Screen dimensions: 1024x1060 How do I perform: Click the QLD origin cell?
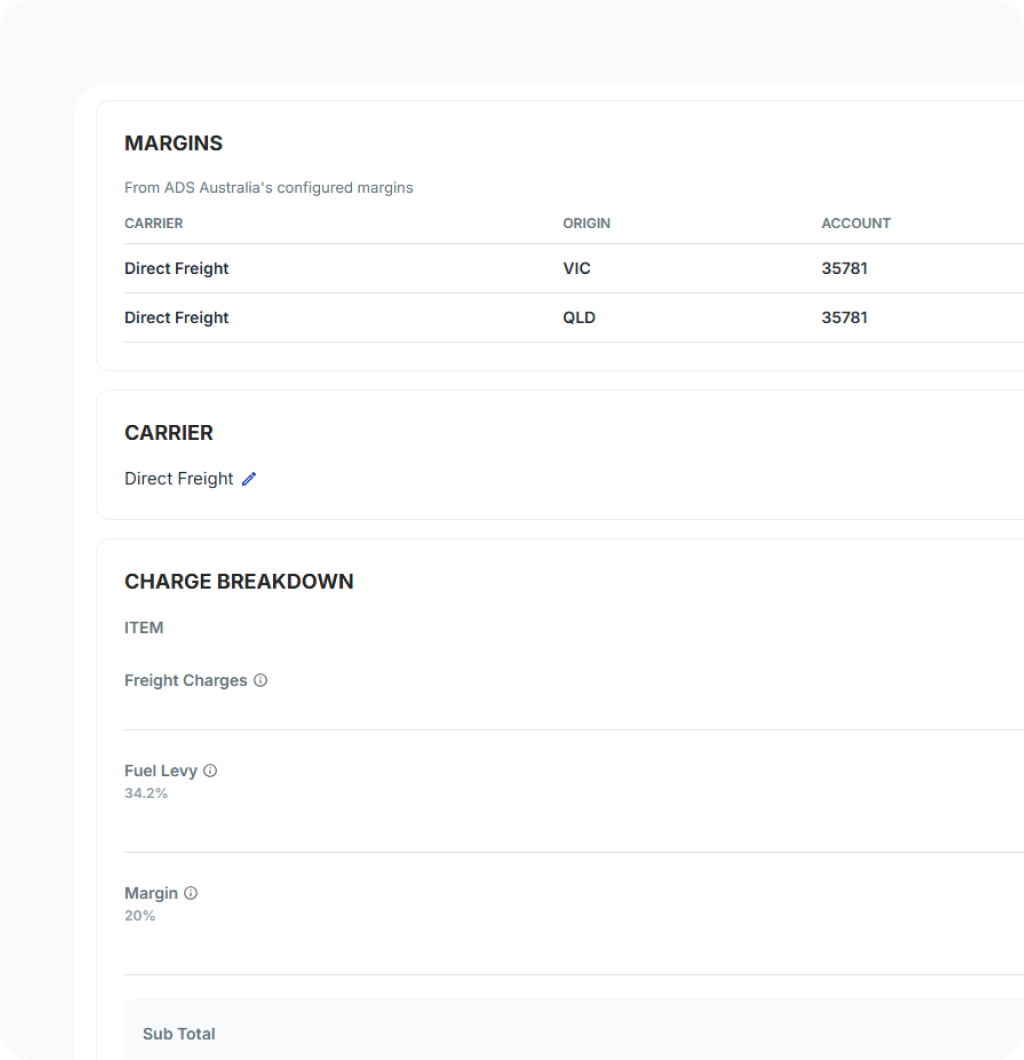click(579, 318)
